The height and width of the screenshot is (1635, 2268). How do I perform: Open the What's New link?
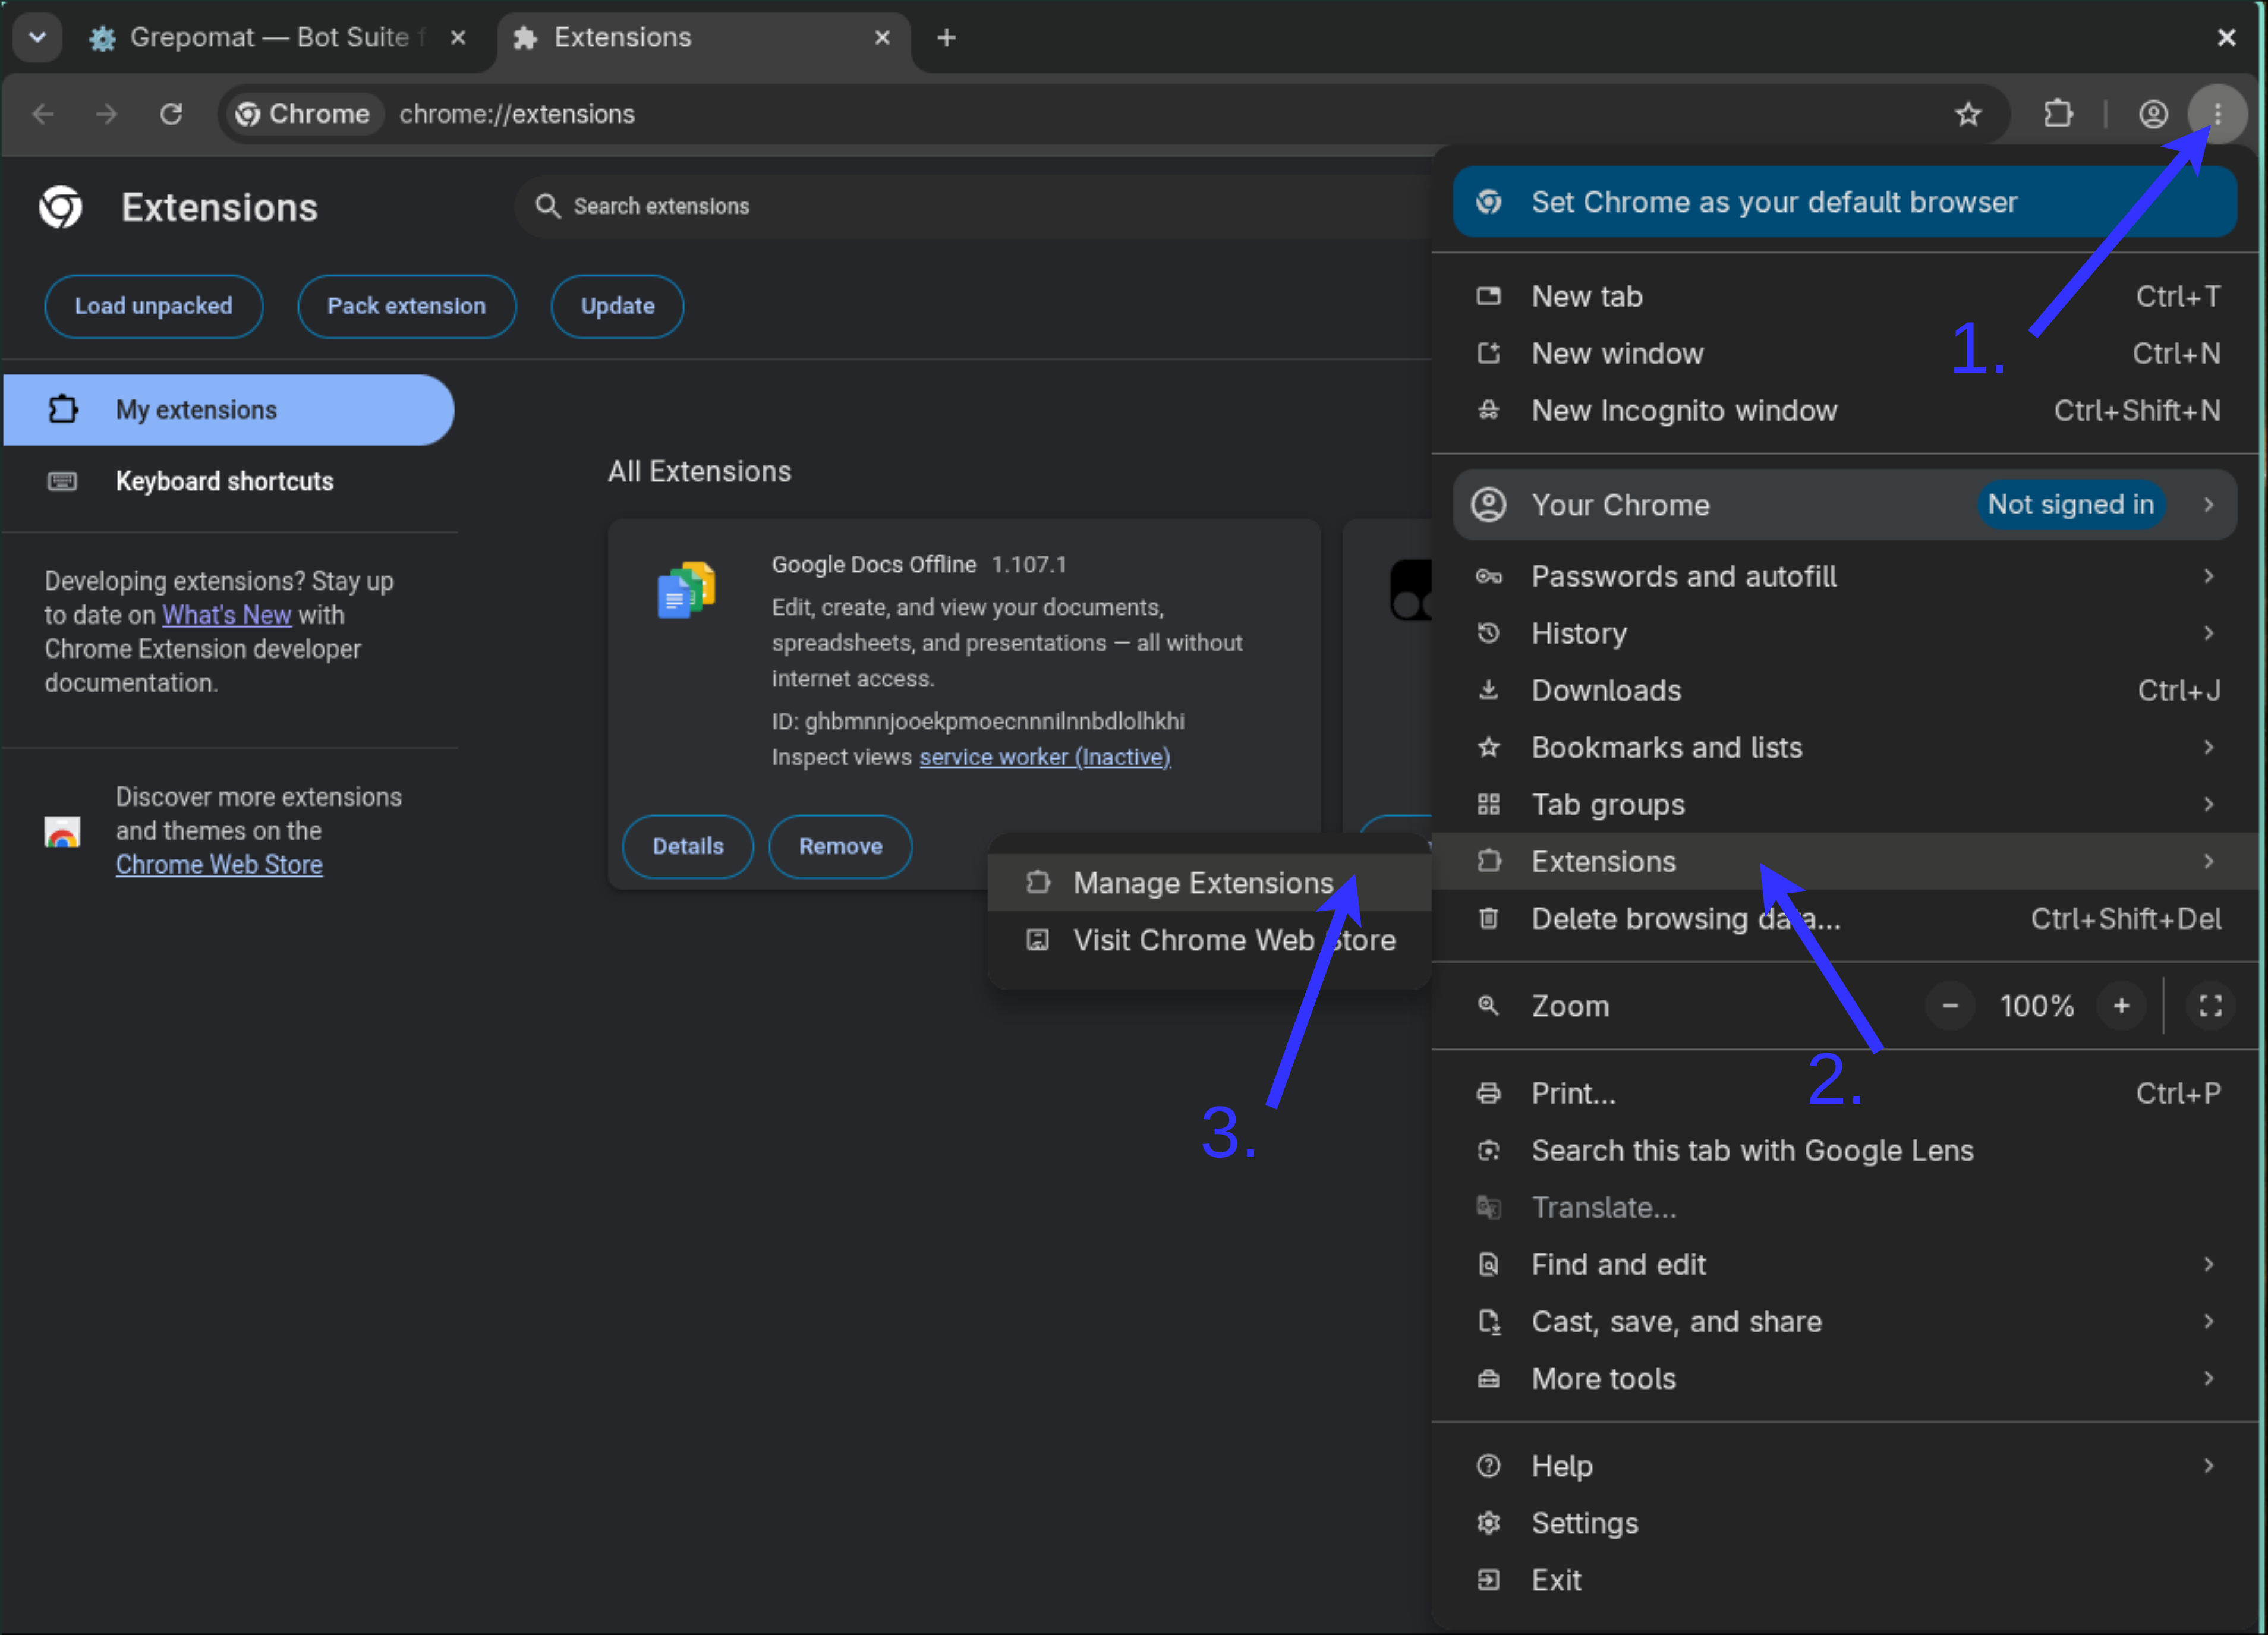click(227, 615)
